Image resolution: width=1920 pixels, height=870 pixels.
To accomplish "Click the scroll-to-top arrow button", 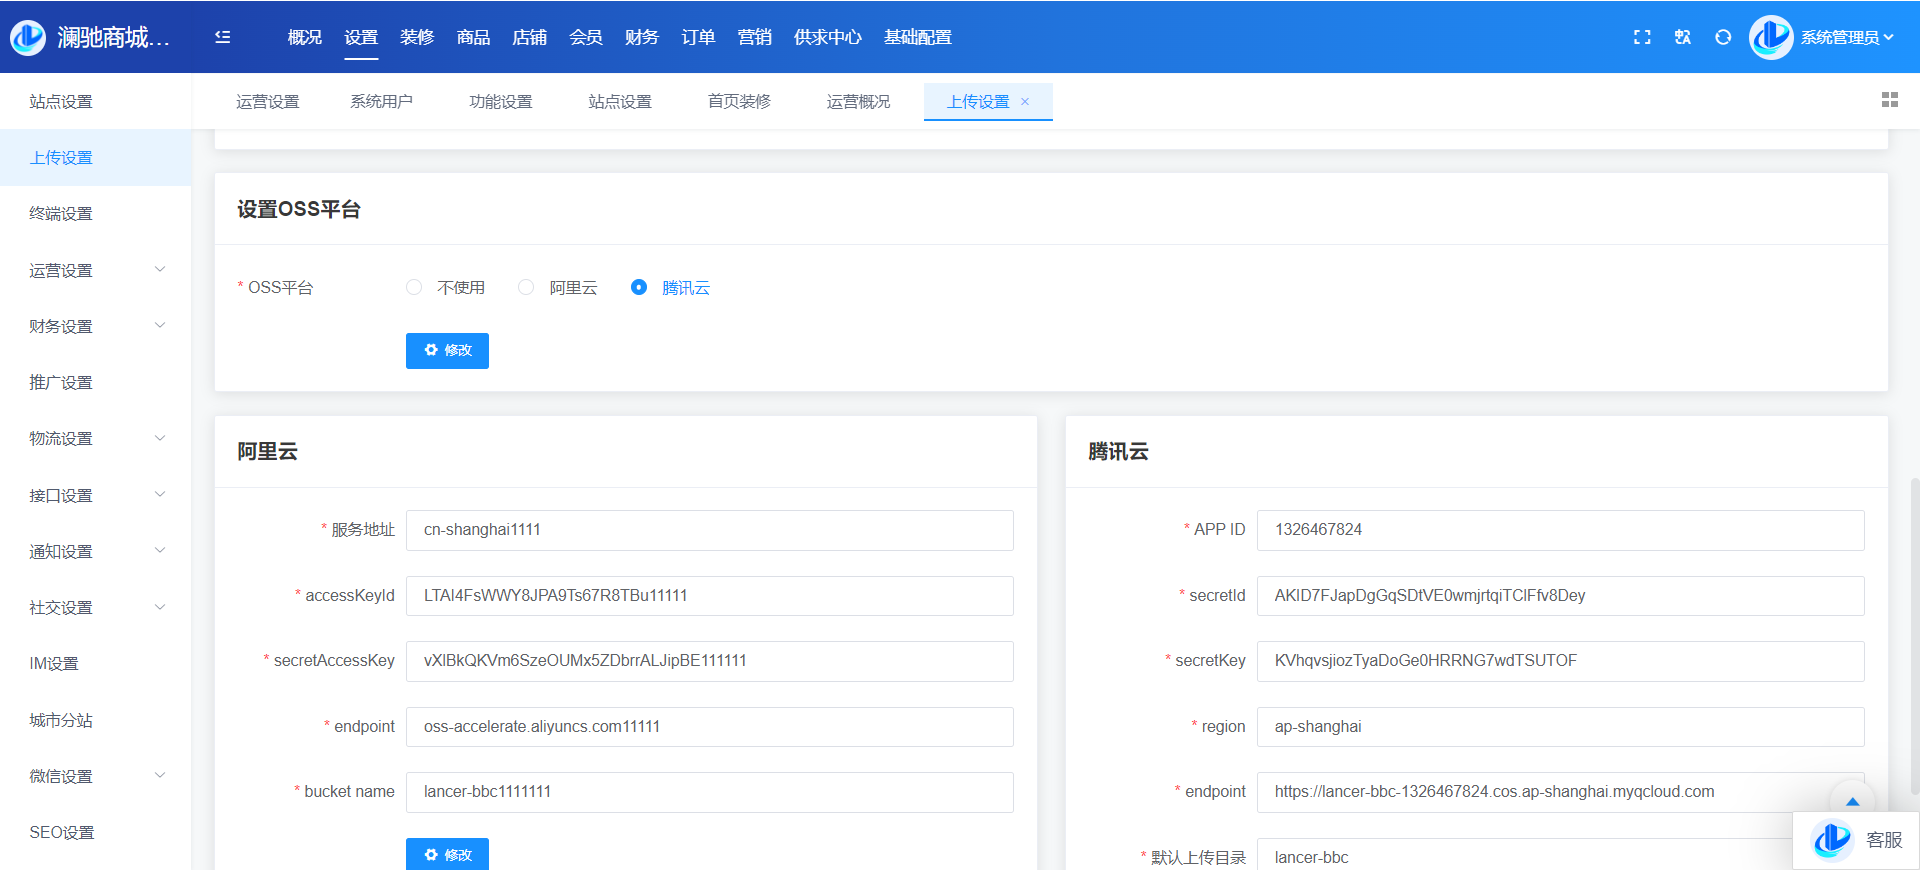I will 1852,800.
